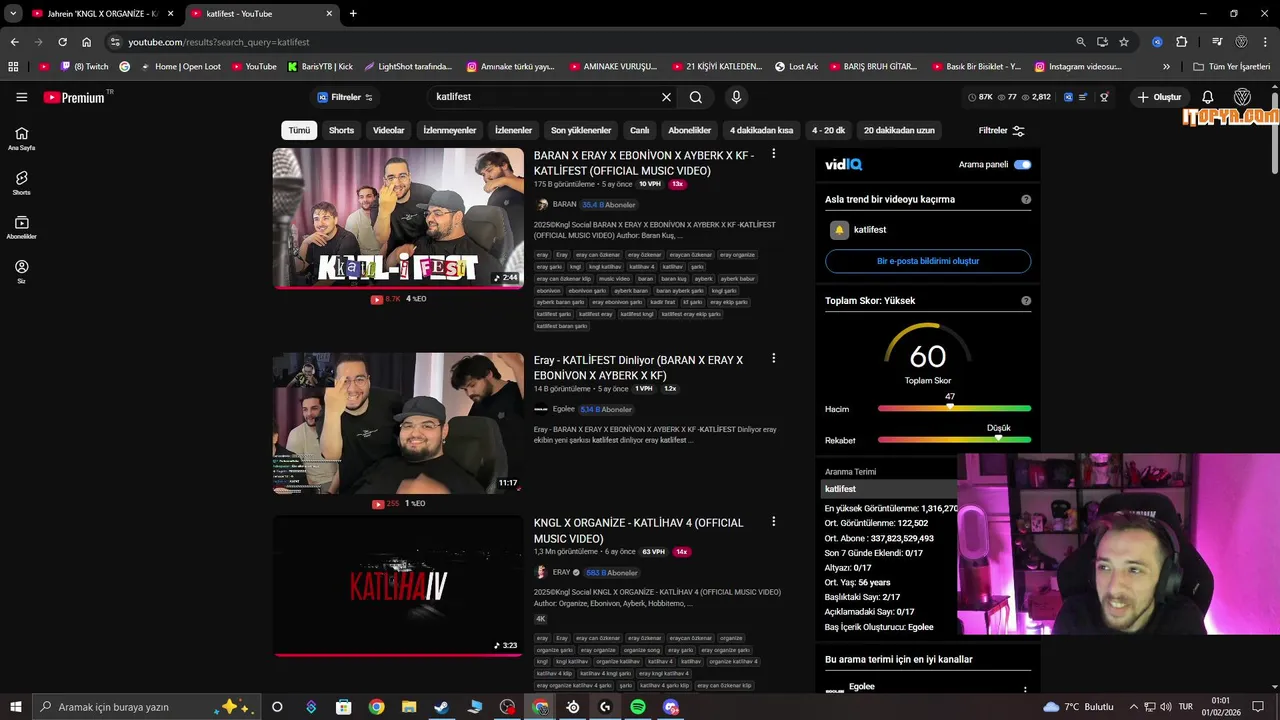Click the help icon next to Toplam Skor
Image resolution: width=1280 pixels, height=720 pixels.
1026,301
